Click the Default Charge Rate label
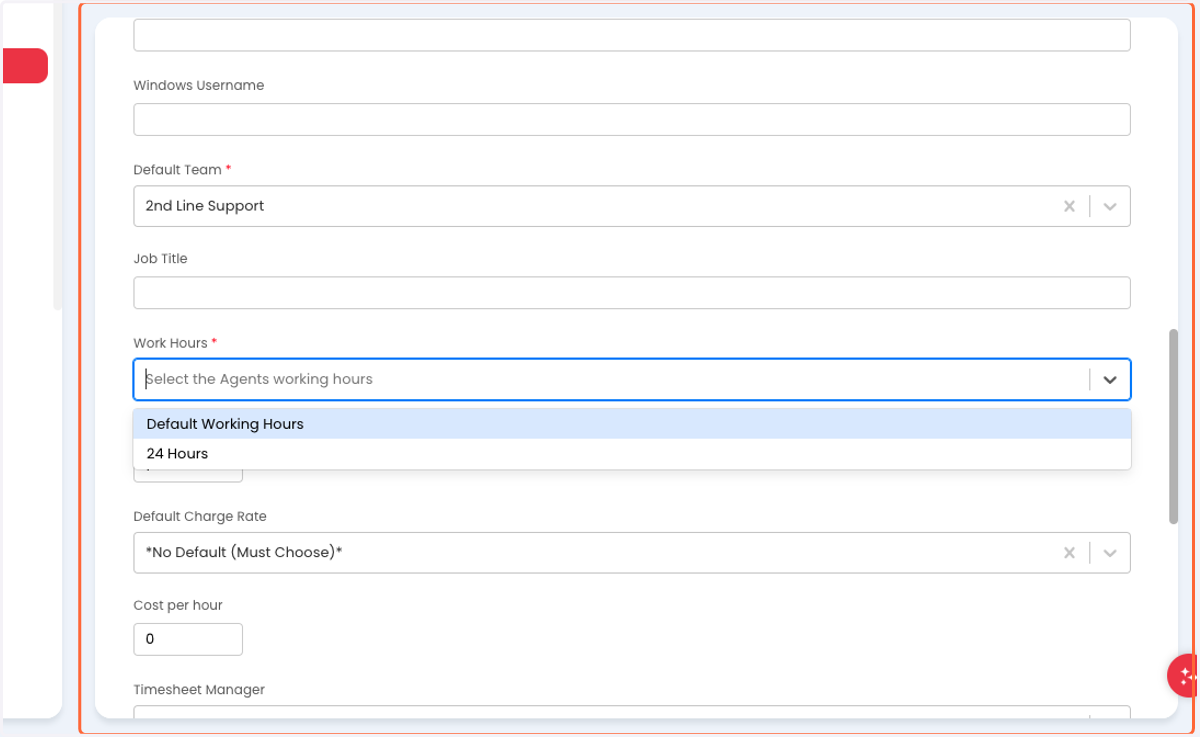1200x737 pixels. point(200,517)
